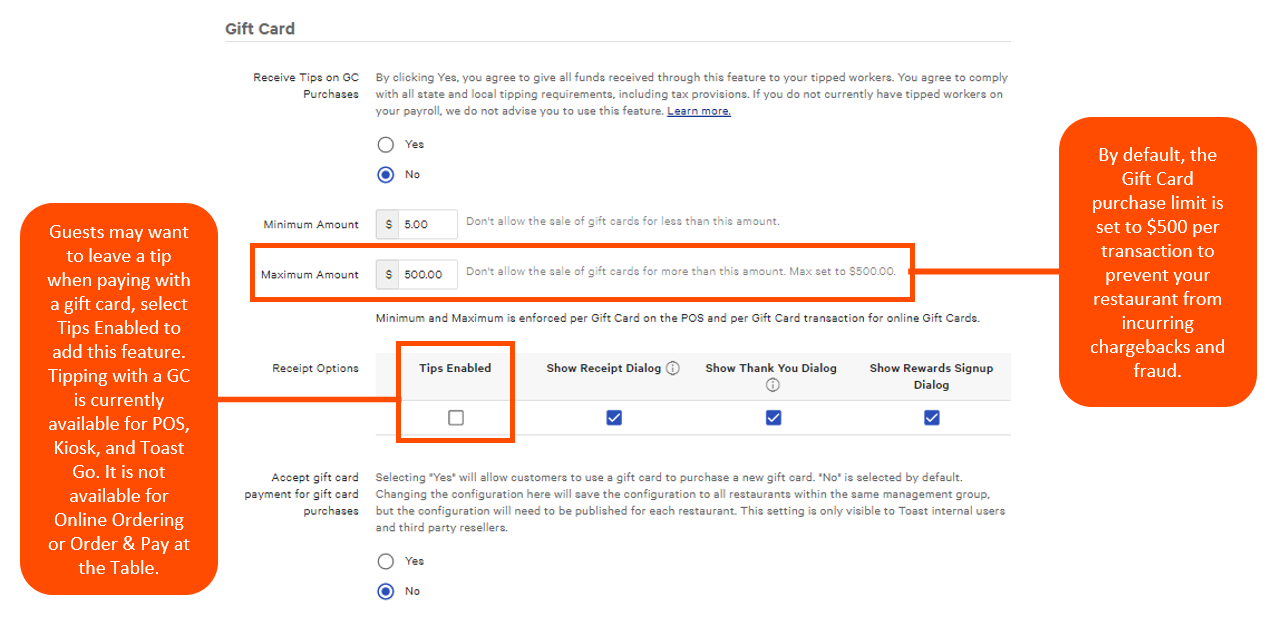This screenshot has height=620, width=1272.
Task: Click the dollar sign prefix for Minimum Amount
Action: click(389, 224)
